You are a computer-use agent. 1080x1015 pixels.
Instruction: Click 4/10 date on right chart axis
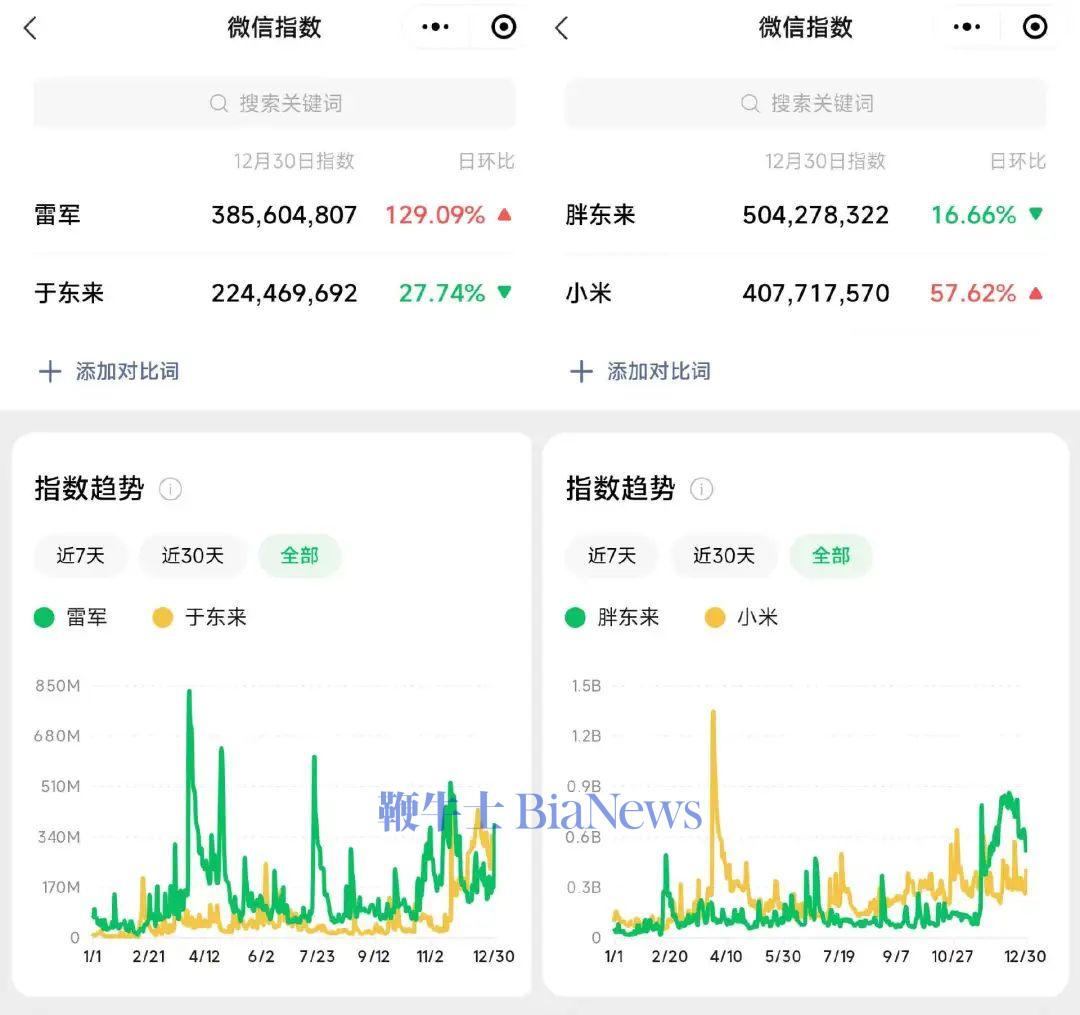[726, 956]
